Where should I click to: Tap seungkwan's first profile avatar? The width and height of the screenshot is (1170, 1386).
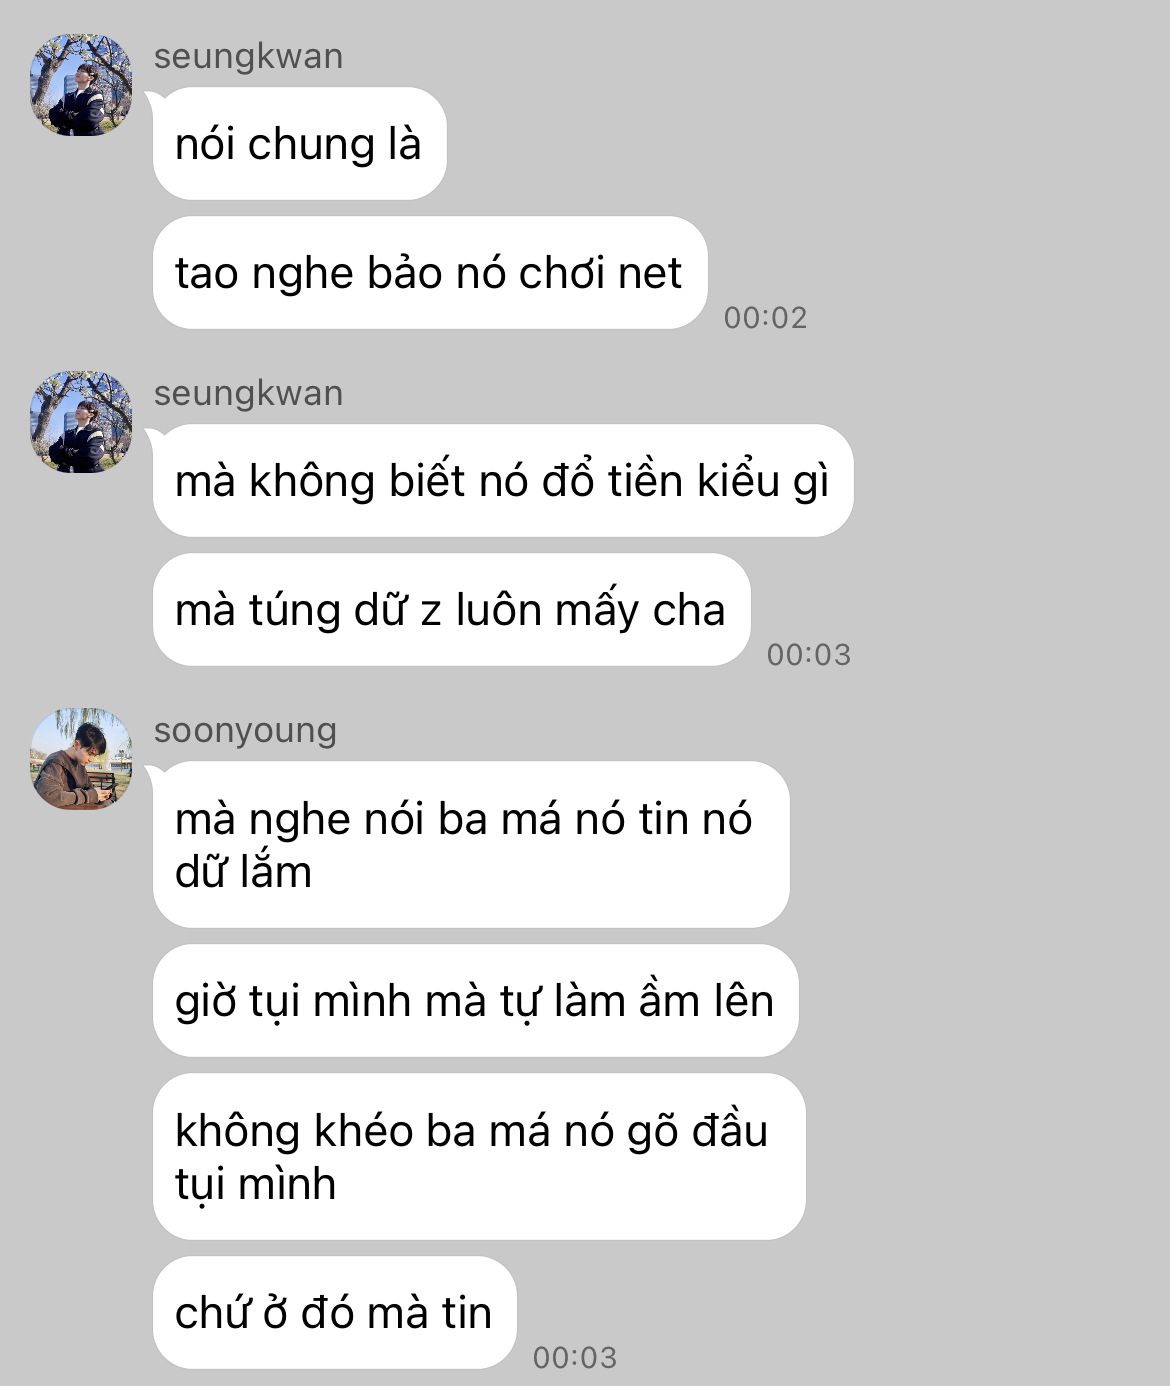point(81,85)
